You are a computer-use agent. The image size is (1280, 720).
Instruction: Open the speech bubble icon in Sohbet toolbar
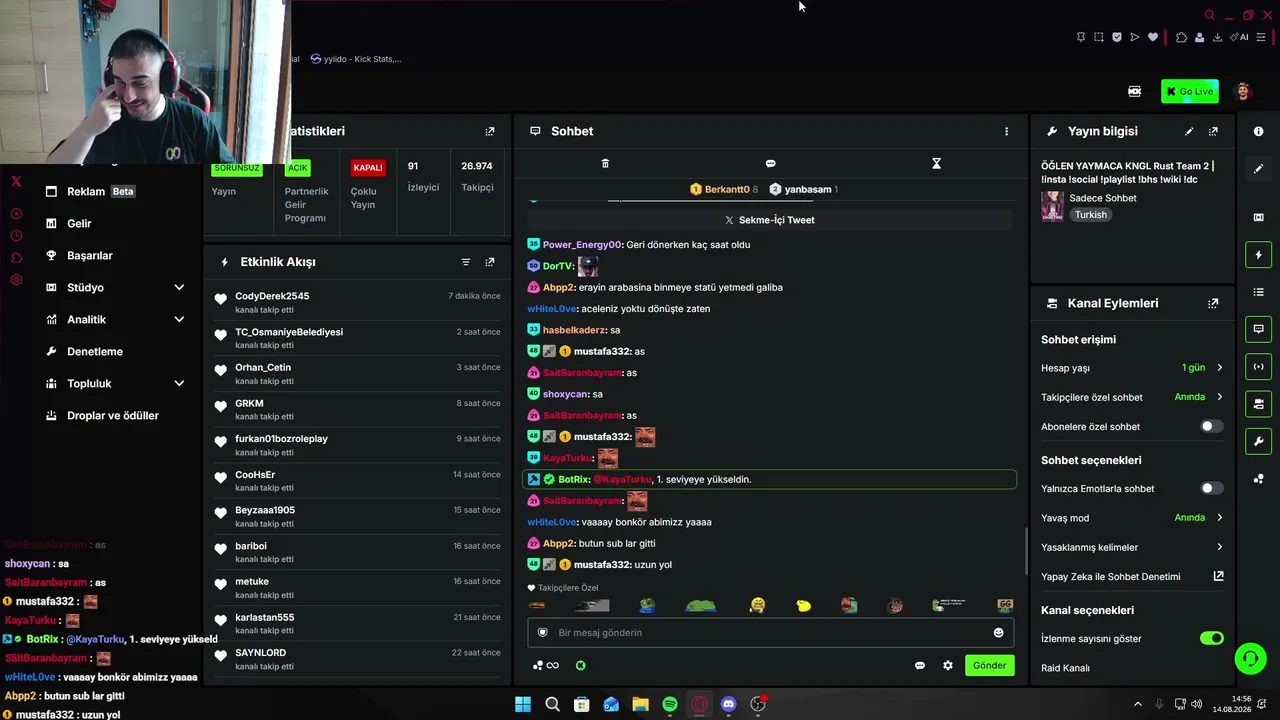(770, 163)
